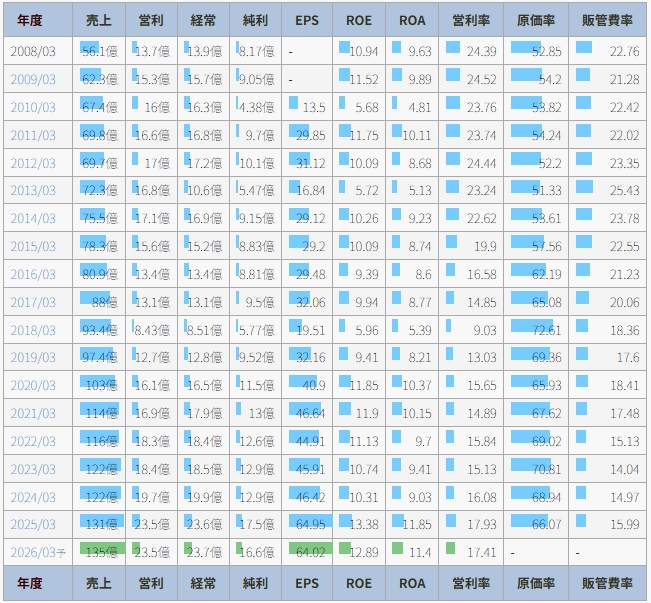
Task: Open the 2012/03 fiscal year link
Action: (33, 164)
